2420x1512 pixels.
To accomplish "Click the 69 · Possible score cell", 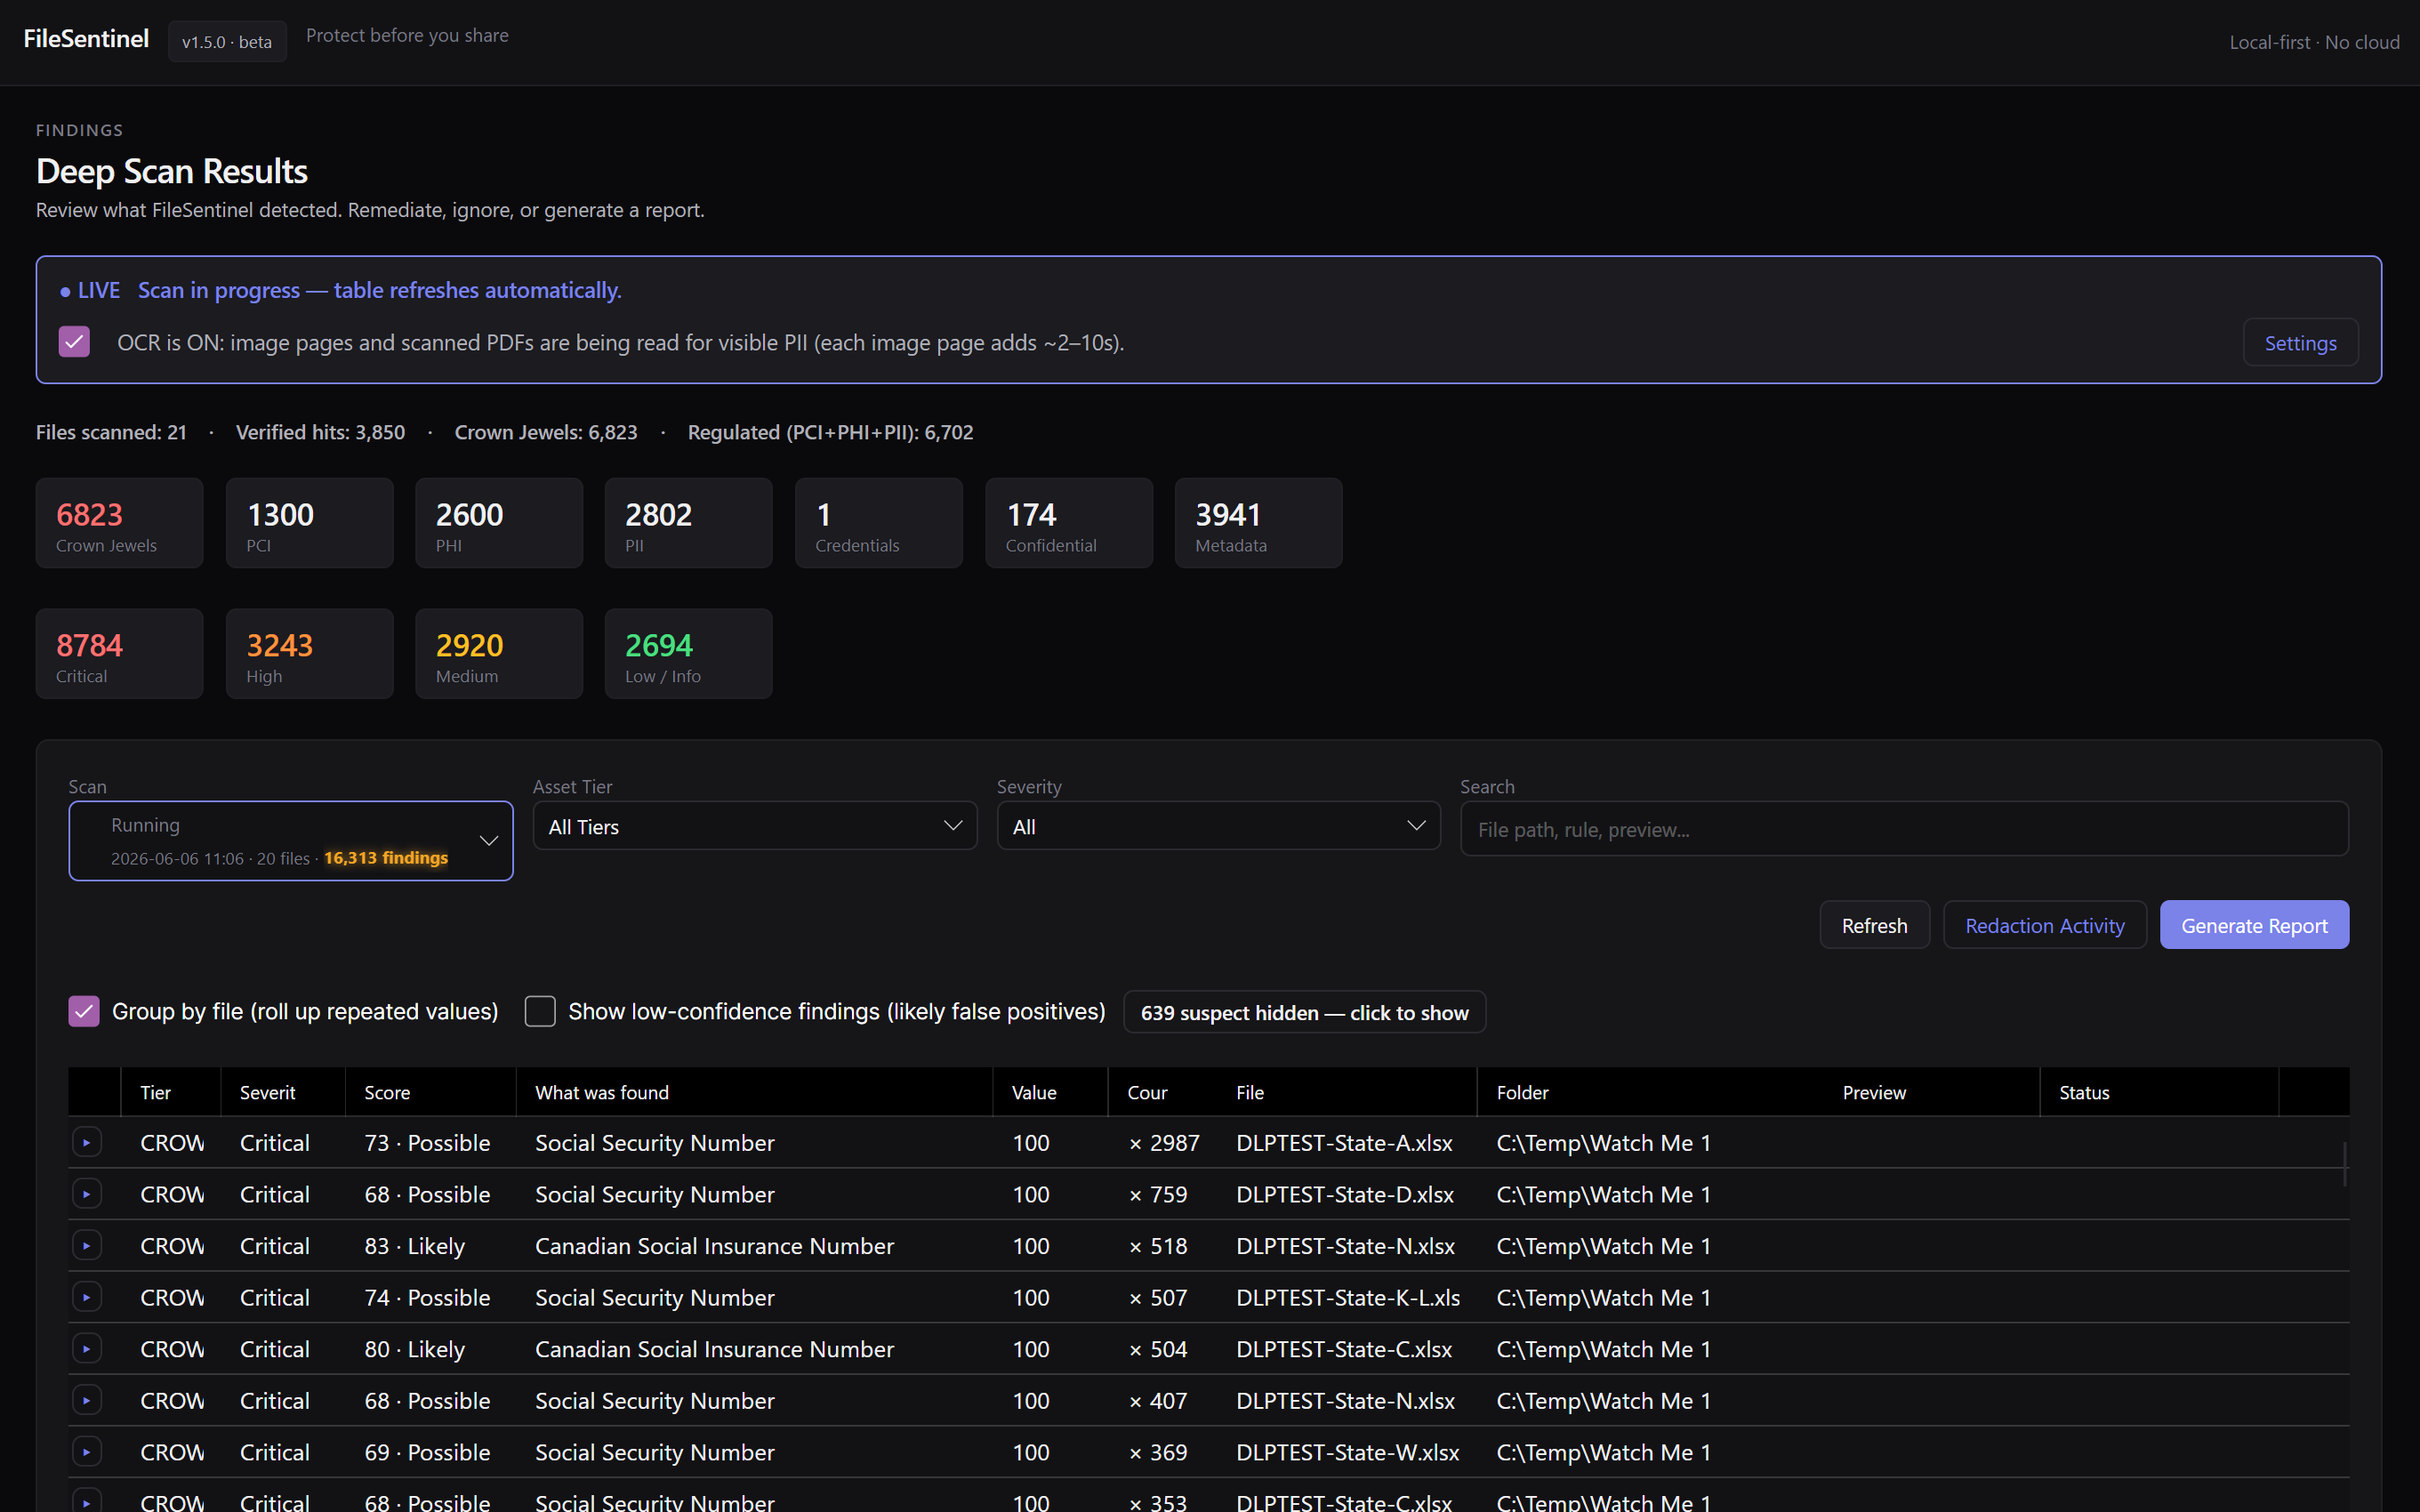I will [x=427, y=1452].
